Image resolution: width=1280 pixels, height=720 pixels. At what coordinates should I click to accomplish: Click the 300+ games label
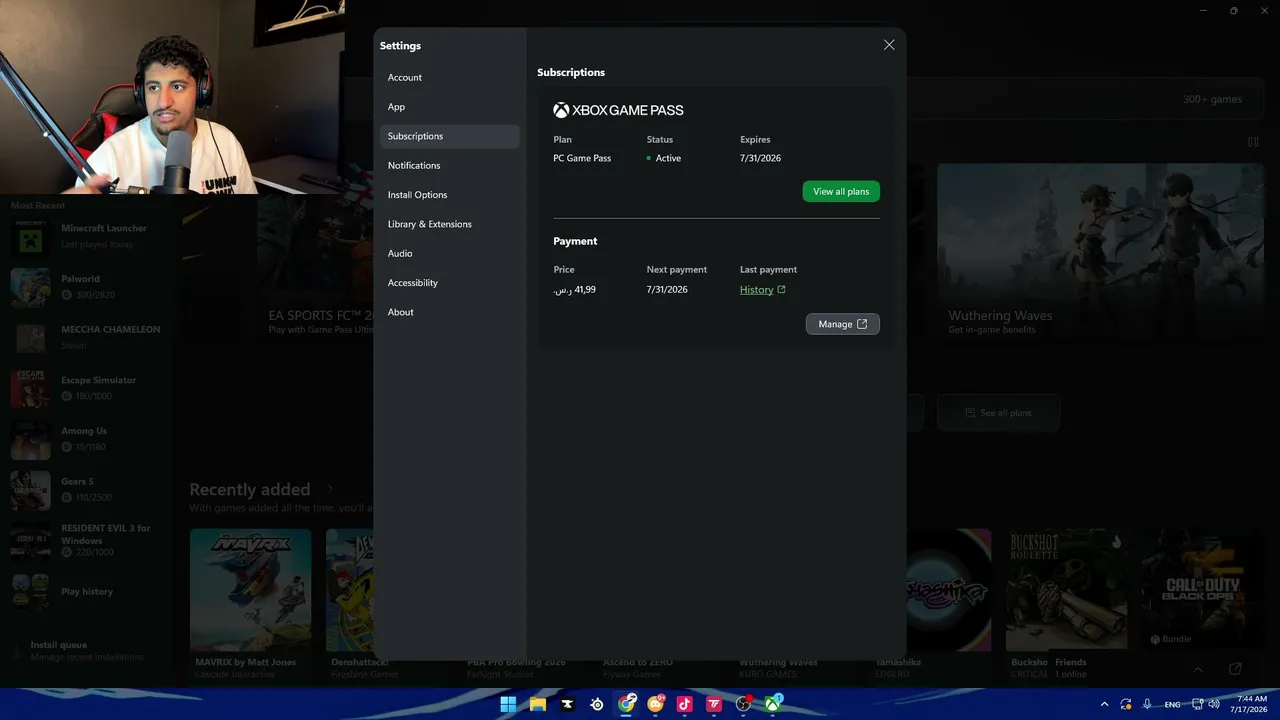click(1212, 99)
